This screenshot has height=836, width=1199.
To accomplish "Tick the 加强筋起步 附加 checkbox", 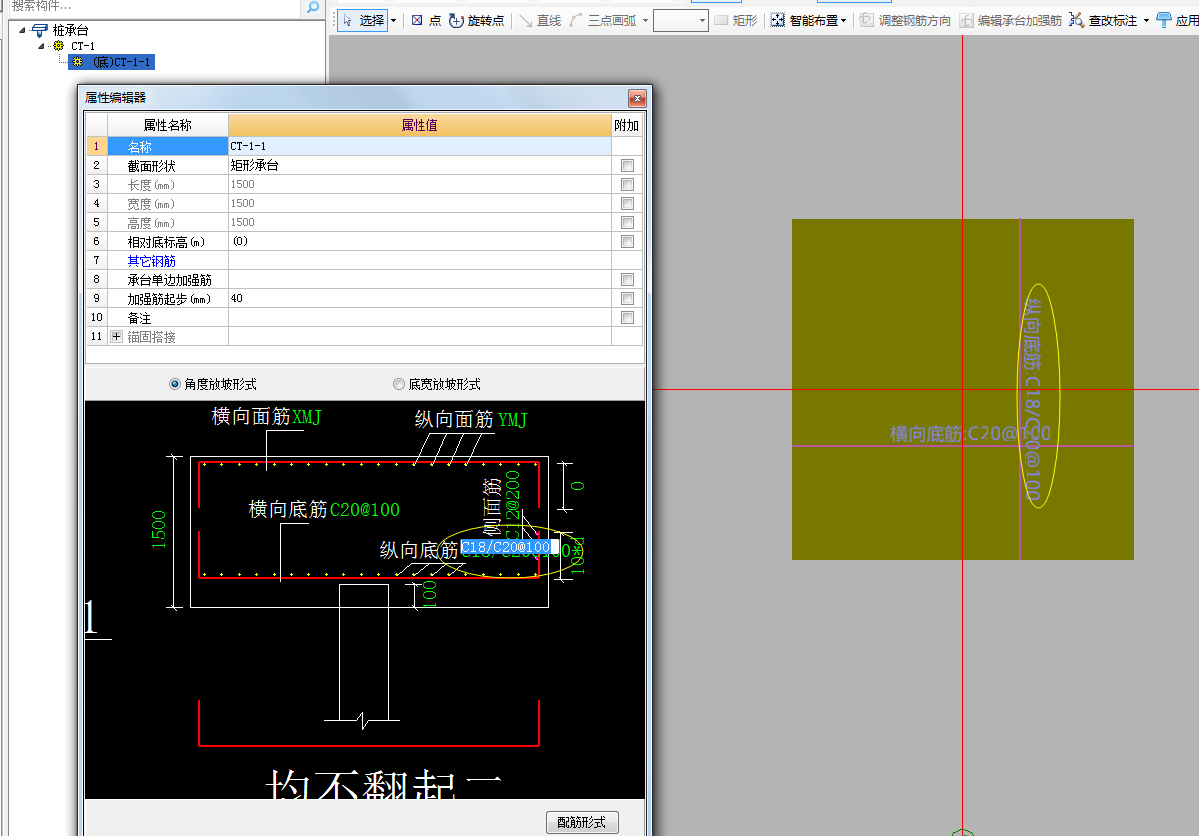I will pos(628,298).
